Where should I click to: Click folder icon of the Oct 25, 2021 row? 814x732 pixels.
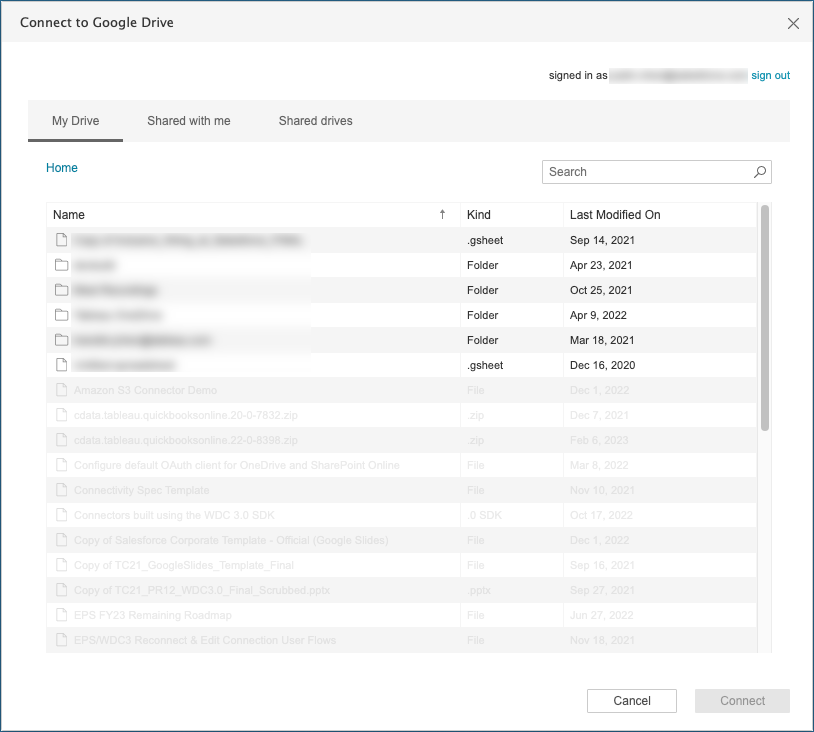(x=61, y=290)
